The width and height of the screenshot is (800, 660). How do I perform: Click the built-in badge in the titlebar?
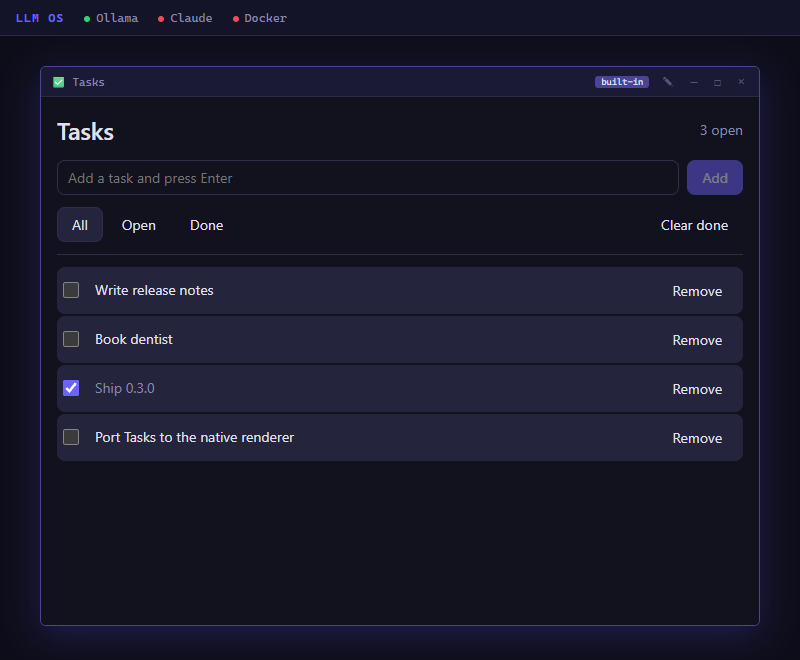(622, 82)
